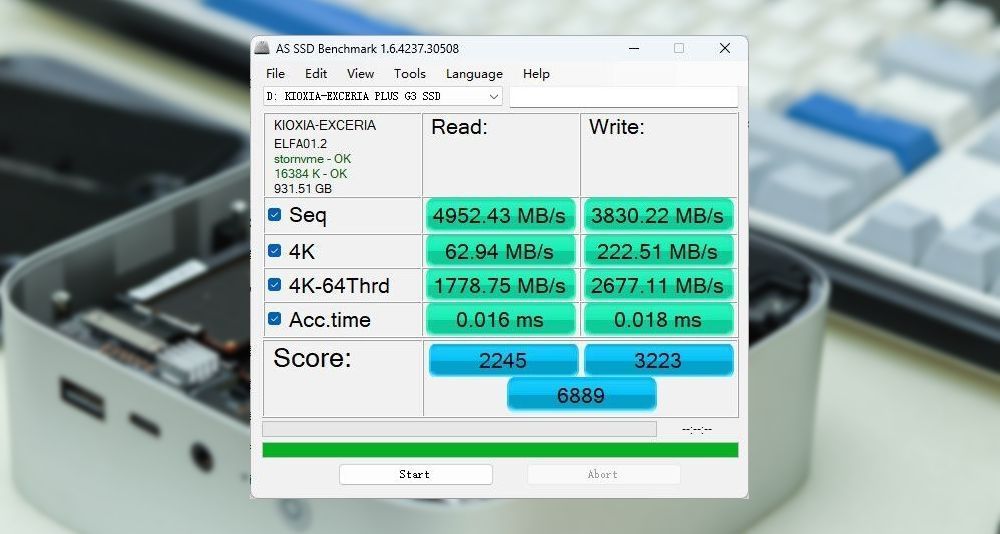Minimize the AS SSD Benchmark window
The width and height of the screenshot is (1000, 534).
point(633,49)
